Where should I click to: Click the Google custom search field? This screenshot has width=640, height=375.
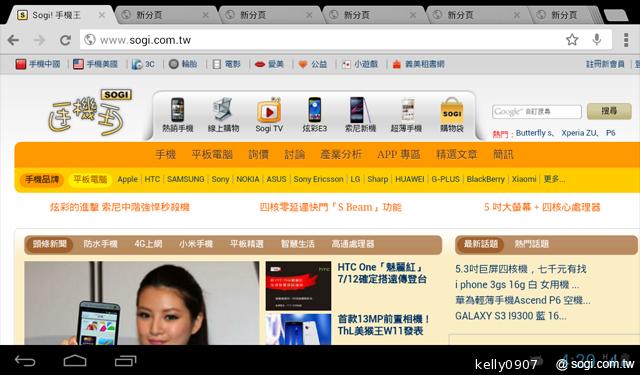537,111
